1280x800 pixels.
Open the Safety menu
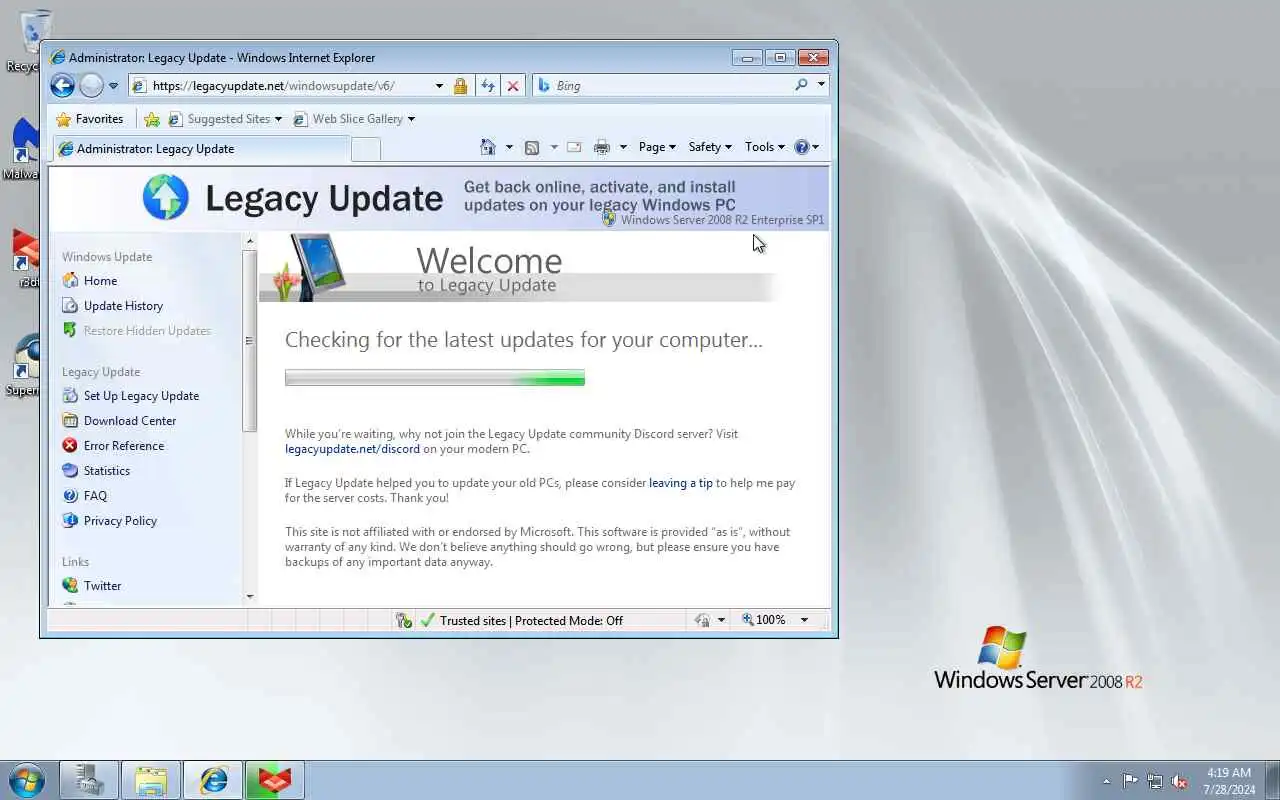point(710,147)
